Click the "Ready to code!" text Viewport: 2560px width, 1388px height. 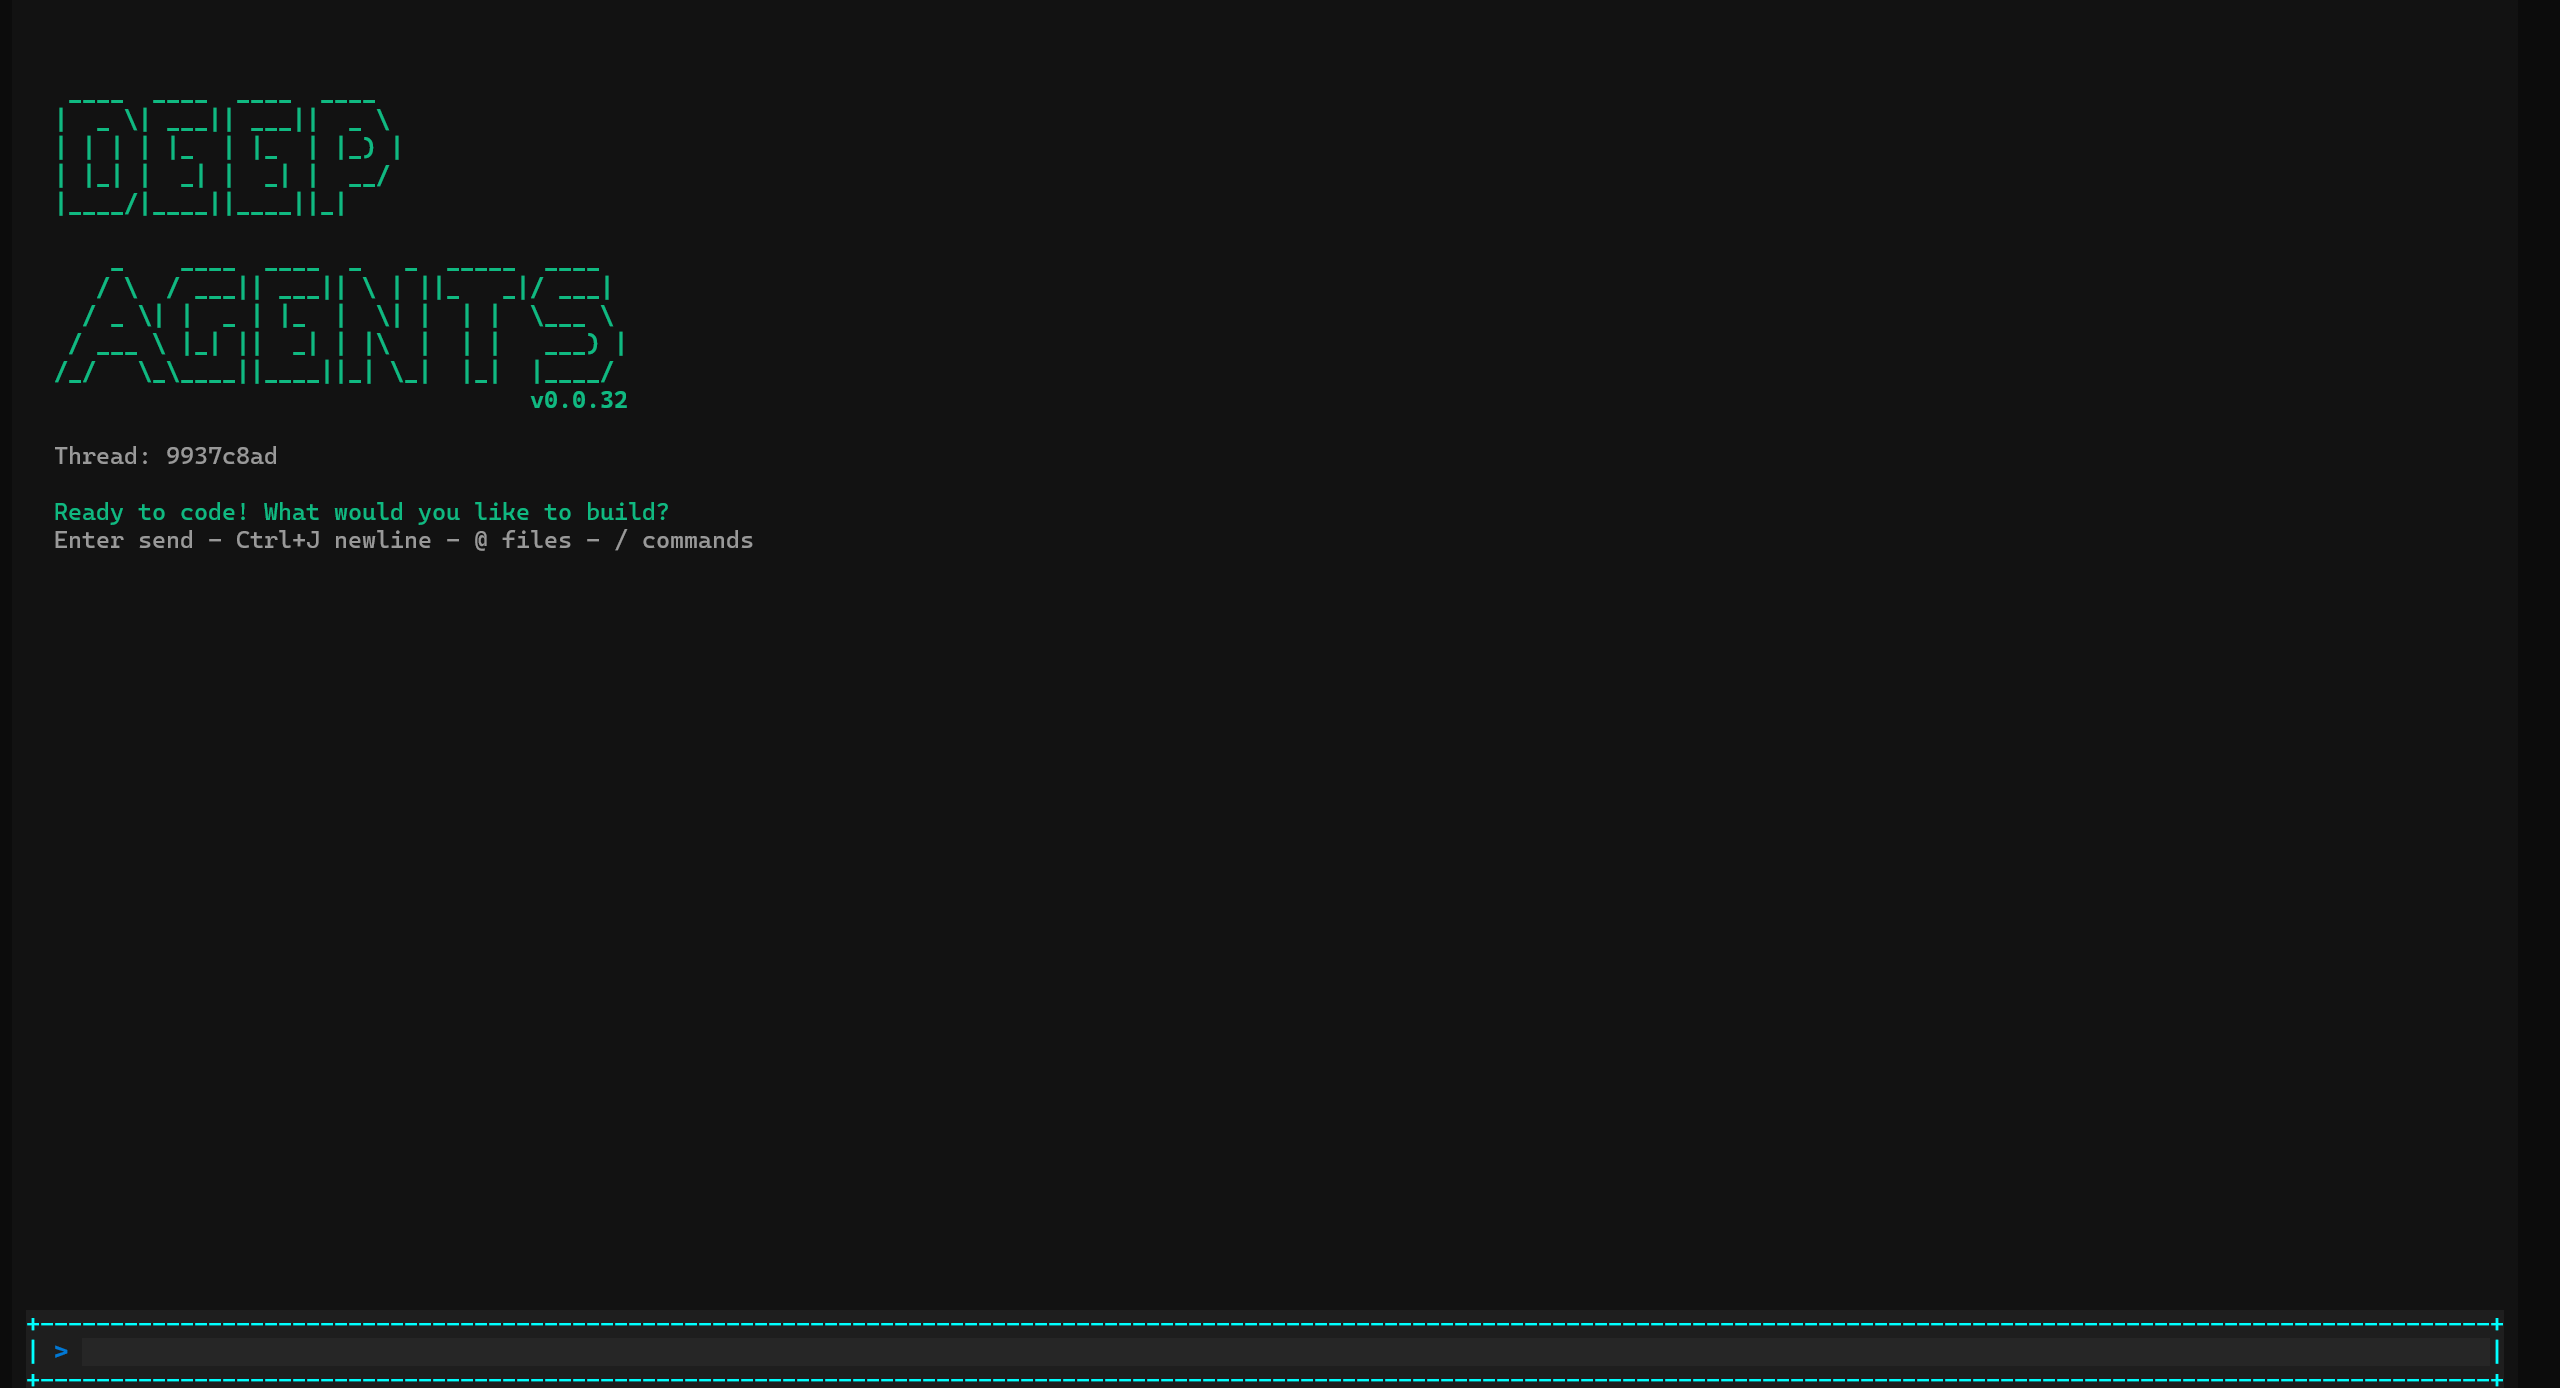tap(150, 512)
